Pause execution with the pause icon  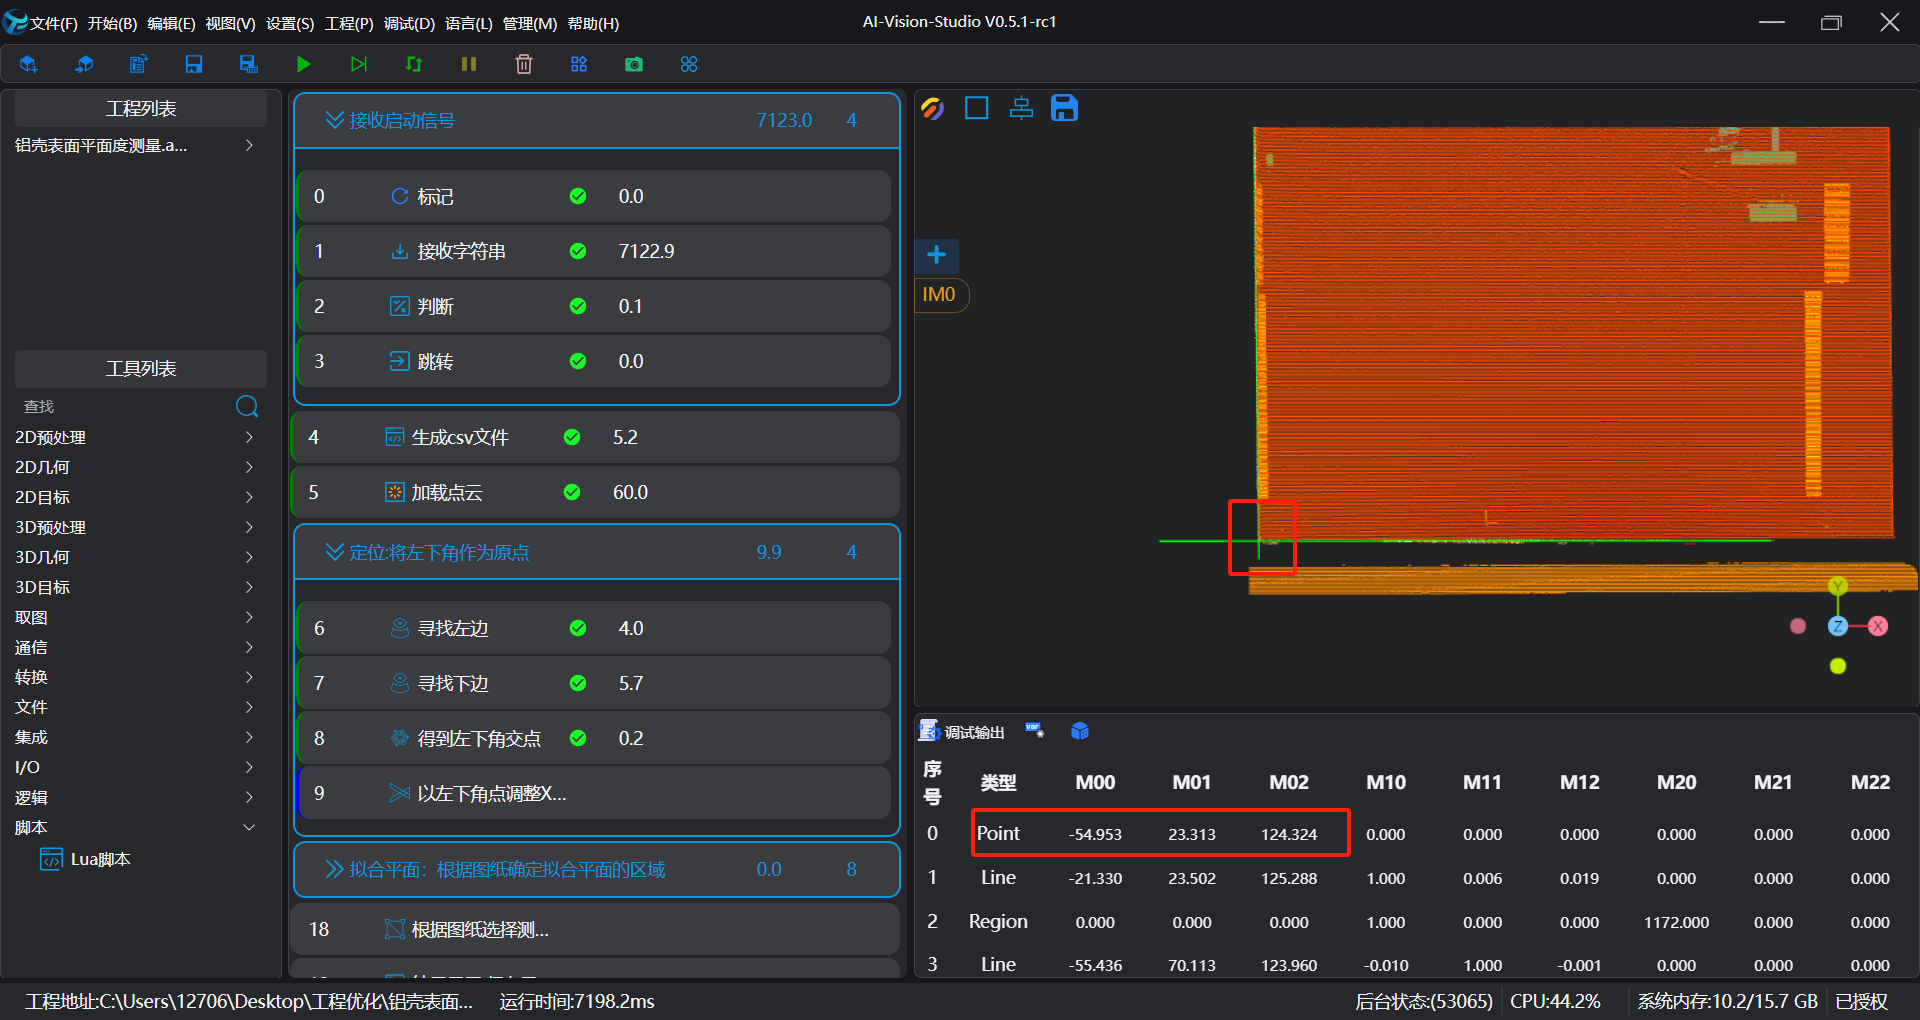(x=469, y=64)
